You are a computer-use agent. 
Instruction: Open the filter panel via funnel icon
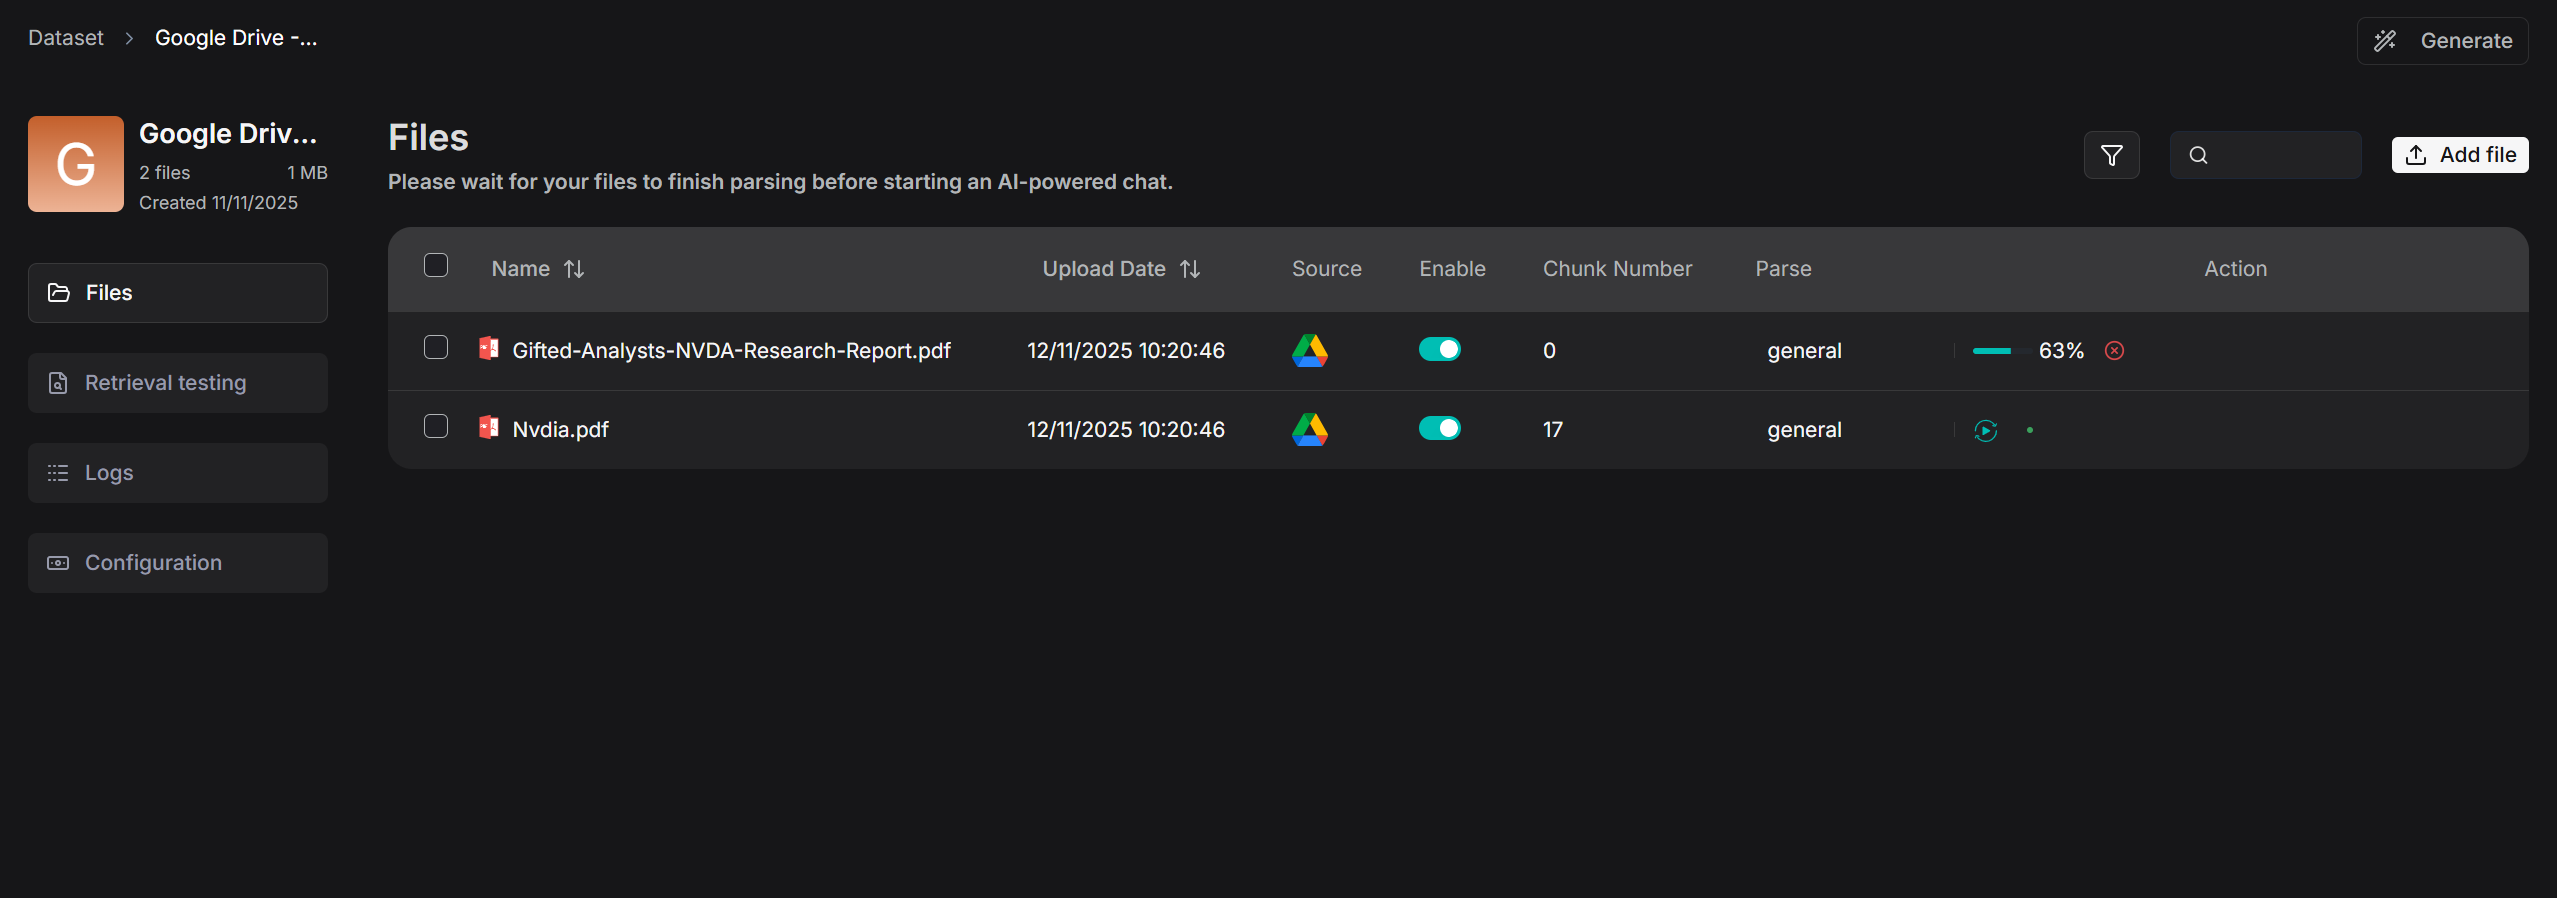point(2111,155)
